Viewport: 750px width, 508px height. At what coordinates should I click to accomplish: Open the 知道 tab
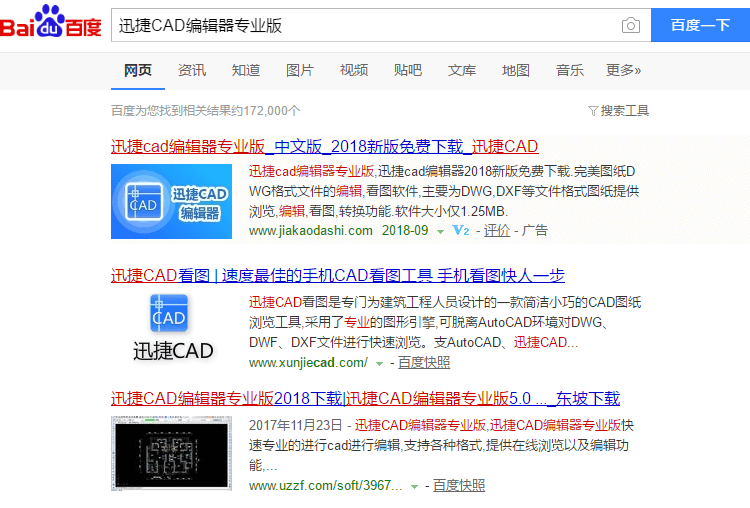click(246, 70)
